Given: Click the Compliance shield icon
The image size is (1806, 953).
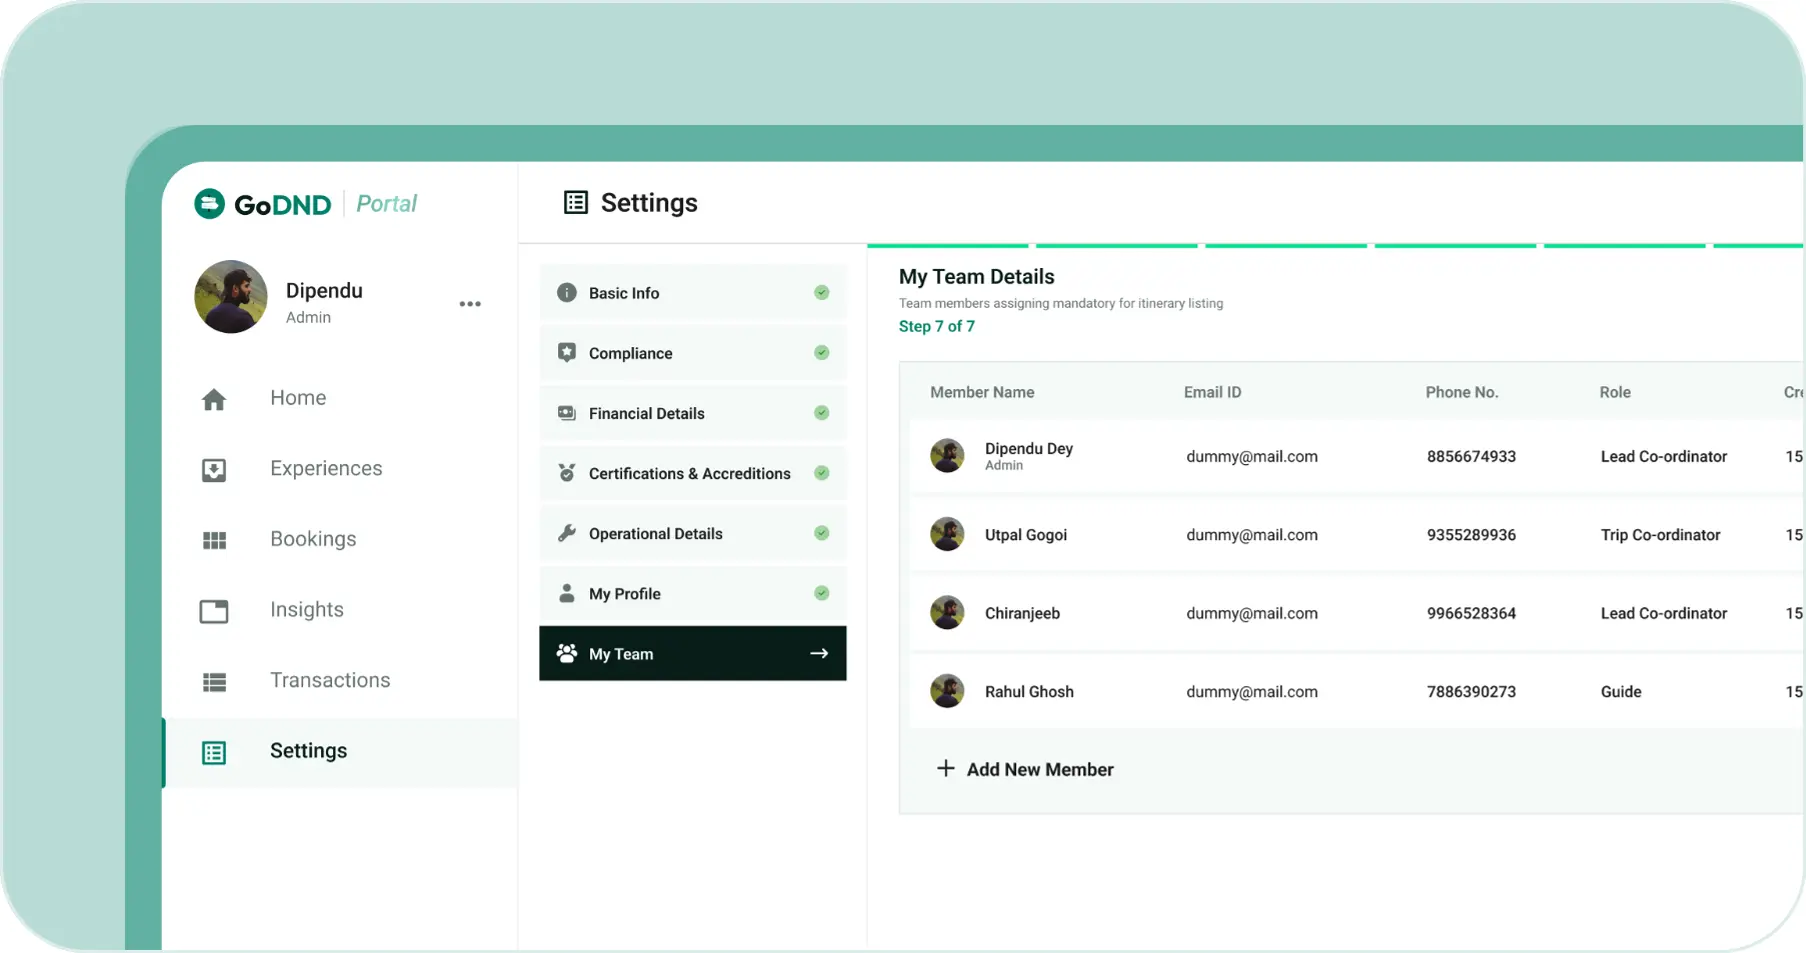Looking at the screenshot, I should [567, 353].
